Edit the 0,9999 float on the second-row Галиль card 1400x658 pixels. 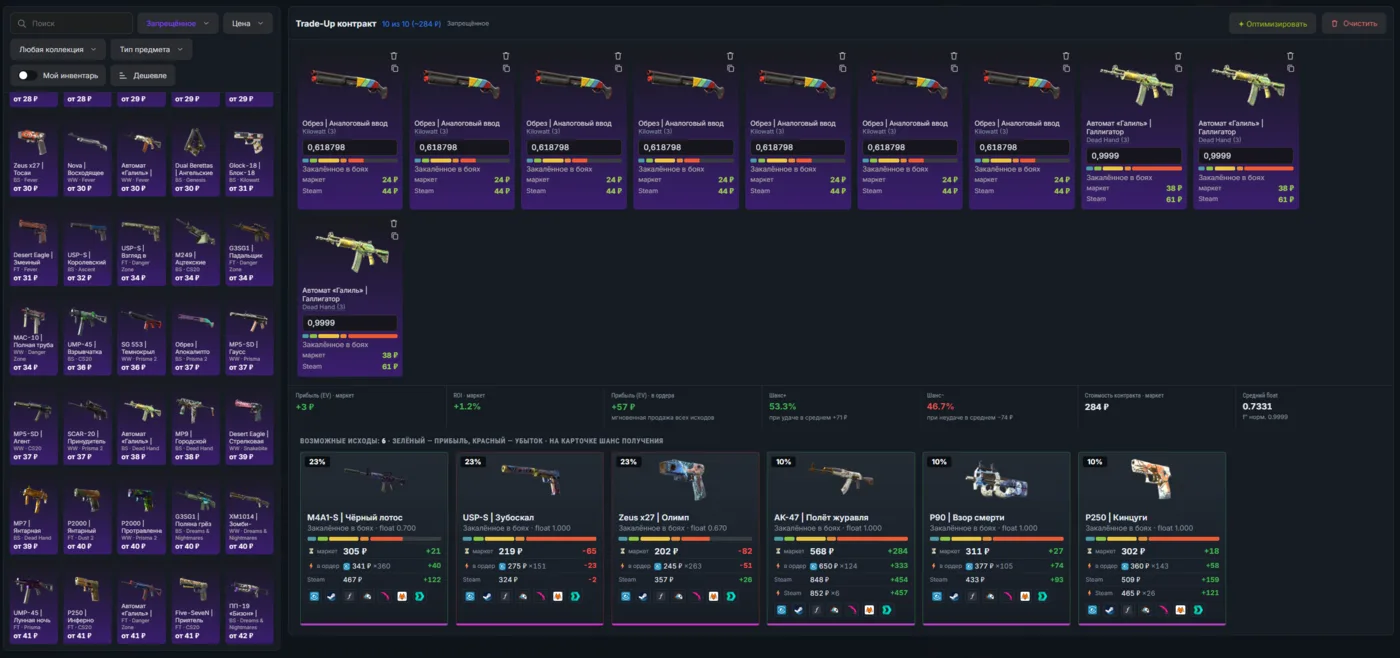click(x=350, y=323)
